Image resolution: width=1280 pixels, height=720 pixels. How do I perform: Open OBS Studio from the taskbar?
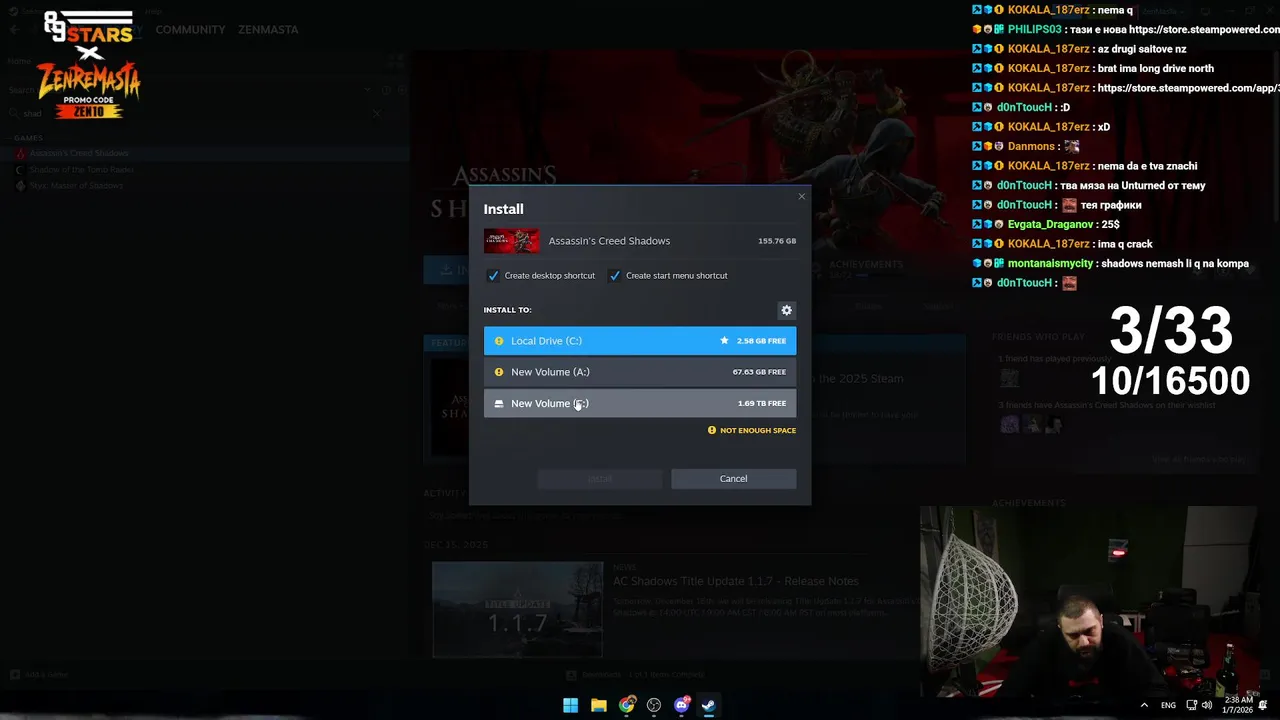(654, 705)
